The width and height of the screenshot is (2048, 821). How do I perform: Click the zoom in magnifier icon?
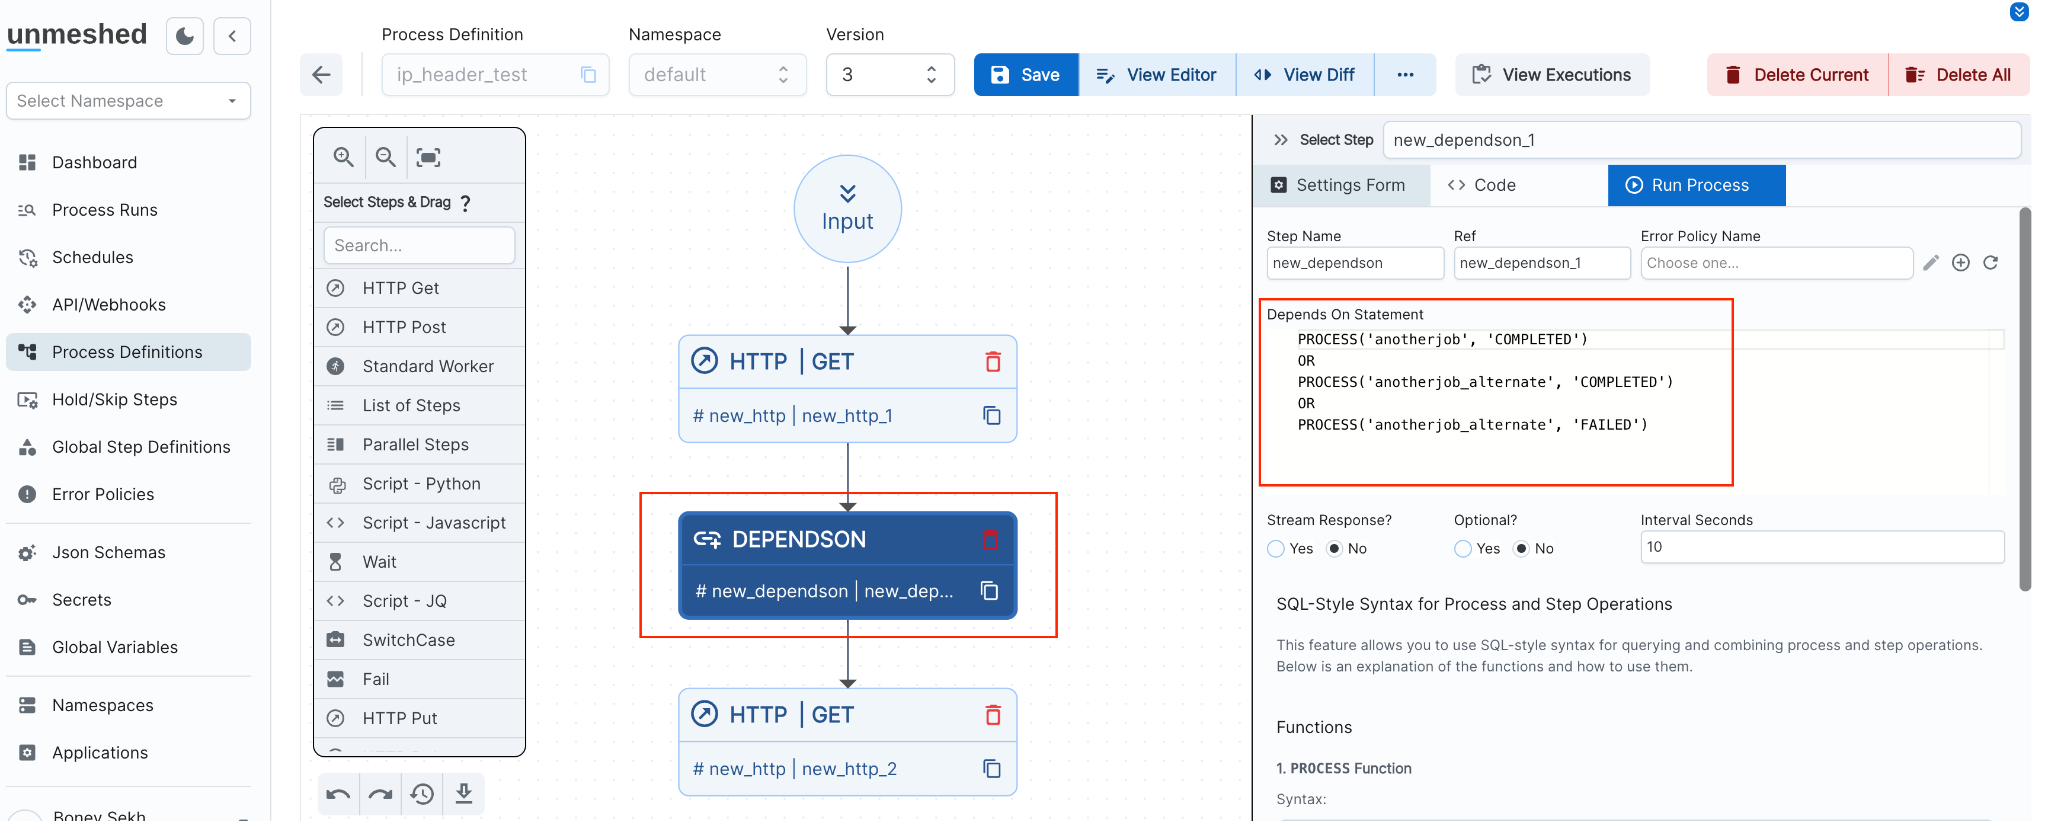343,157
